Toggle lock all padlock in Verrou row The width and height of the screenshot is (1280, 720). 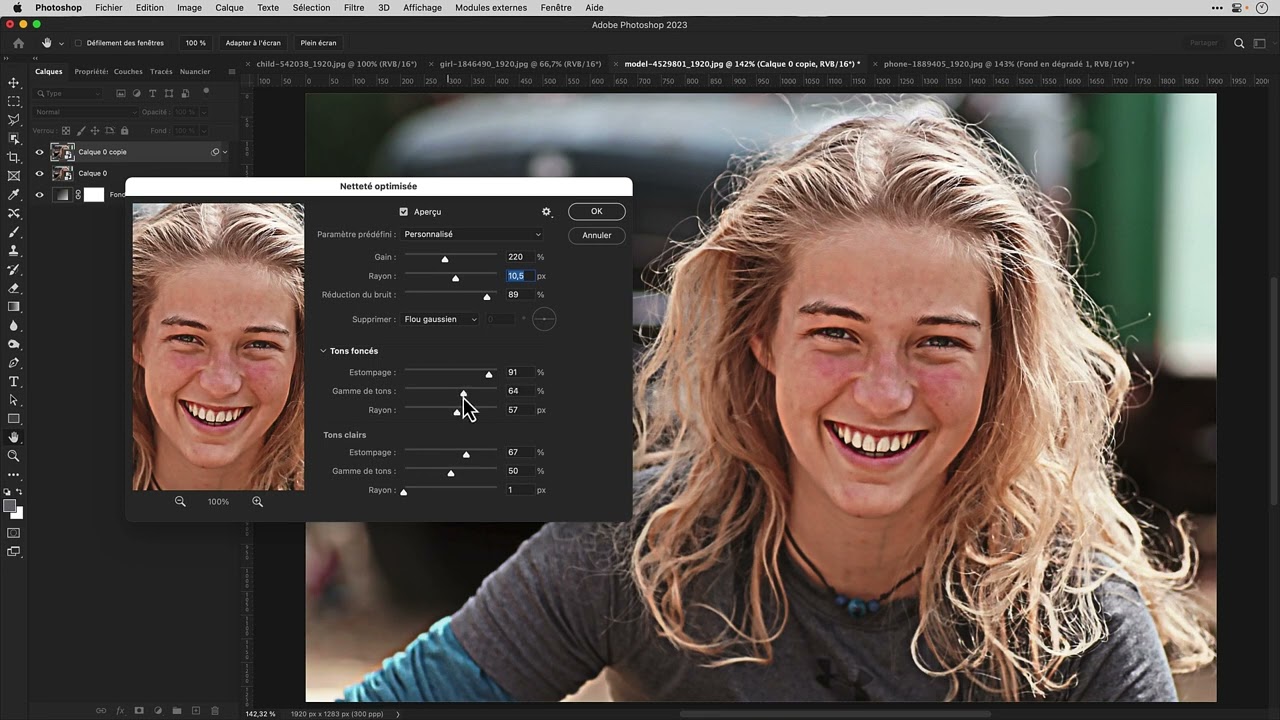point(125,130)
